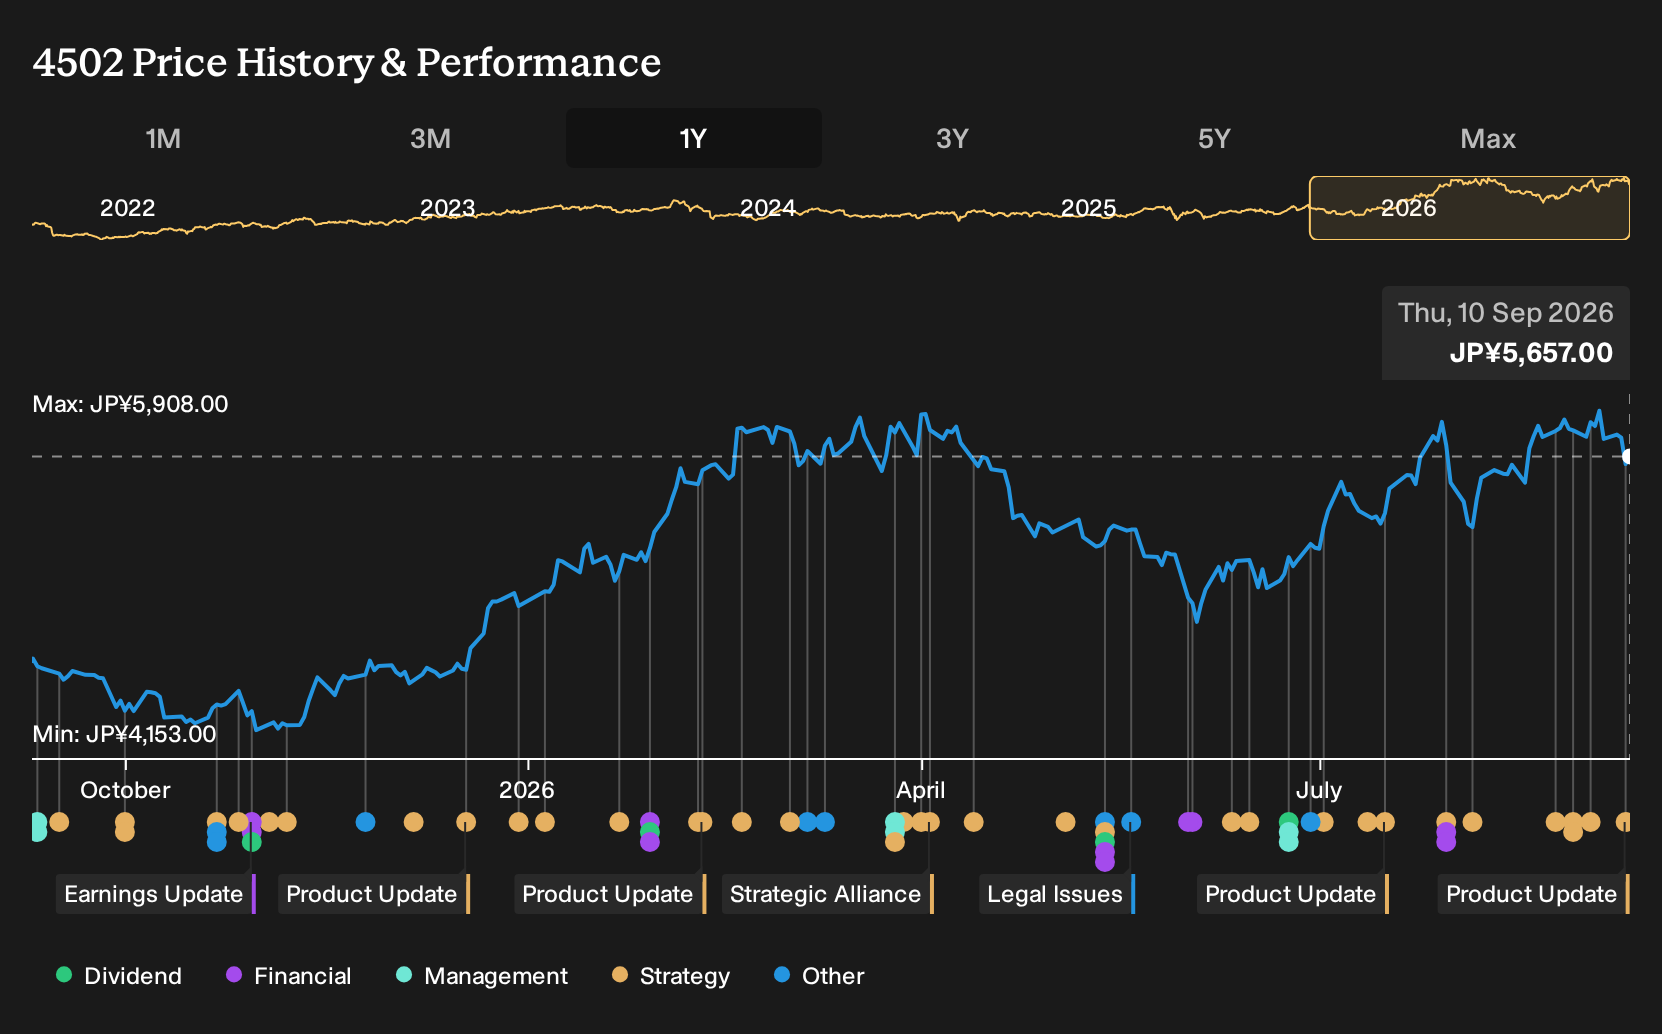Select green Dividend dot above Earnings Update label
The height and width of the screenshot is (1034, 1662).
click(252, 842)
